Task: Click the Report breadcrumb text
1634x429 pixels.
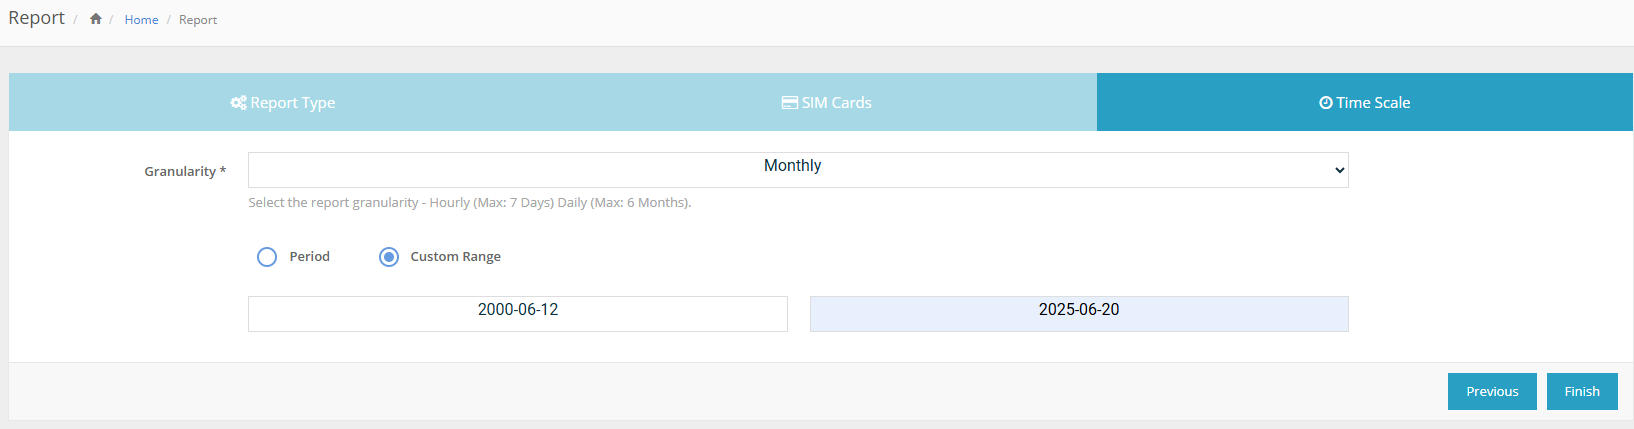Action: pos(198,20)
